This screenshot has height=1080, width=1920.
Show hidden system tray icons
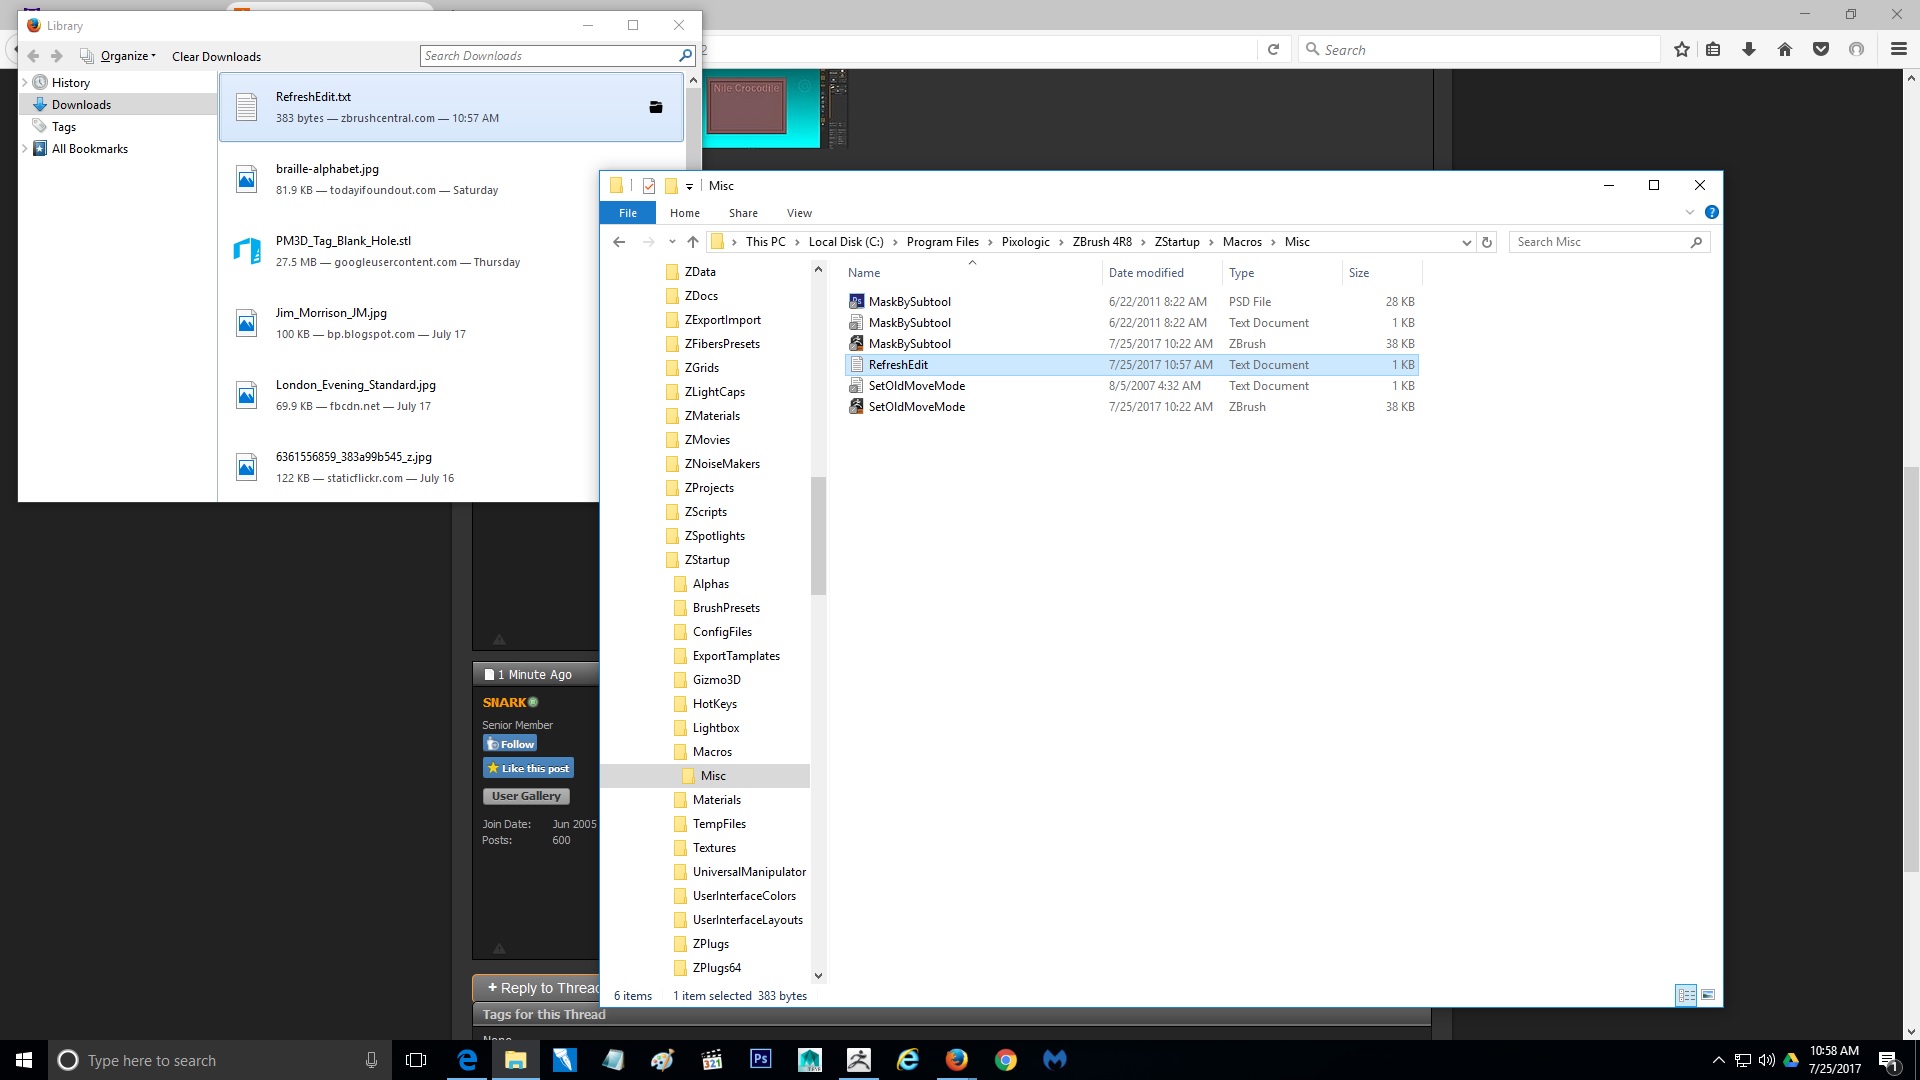pyautogui.click(x=1718, y=1060)
